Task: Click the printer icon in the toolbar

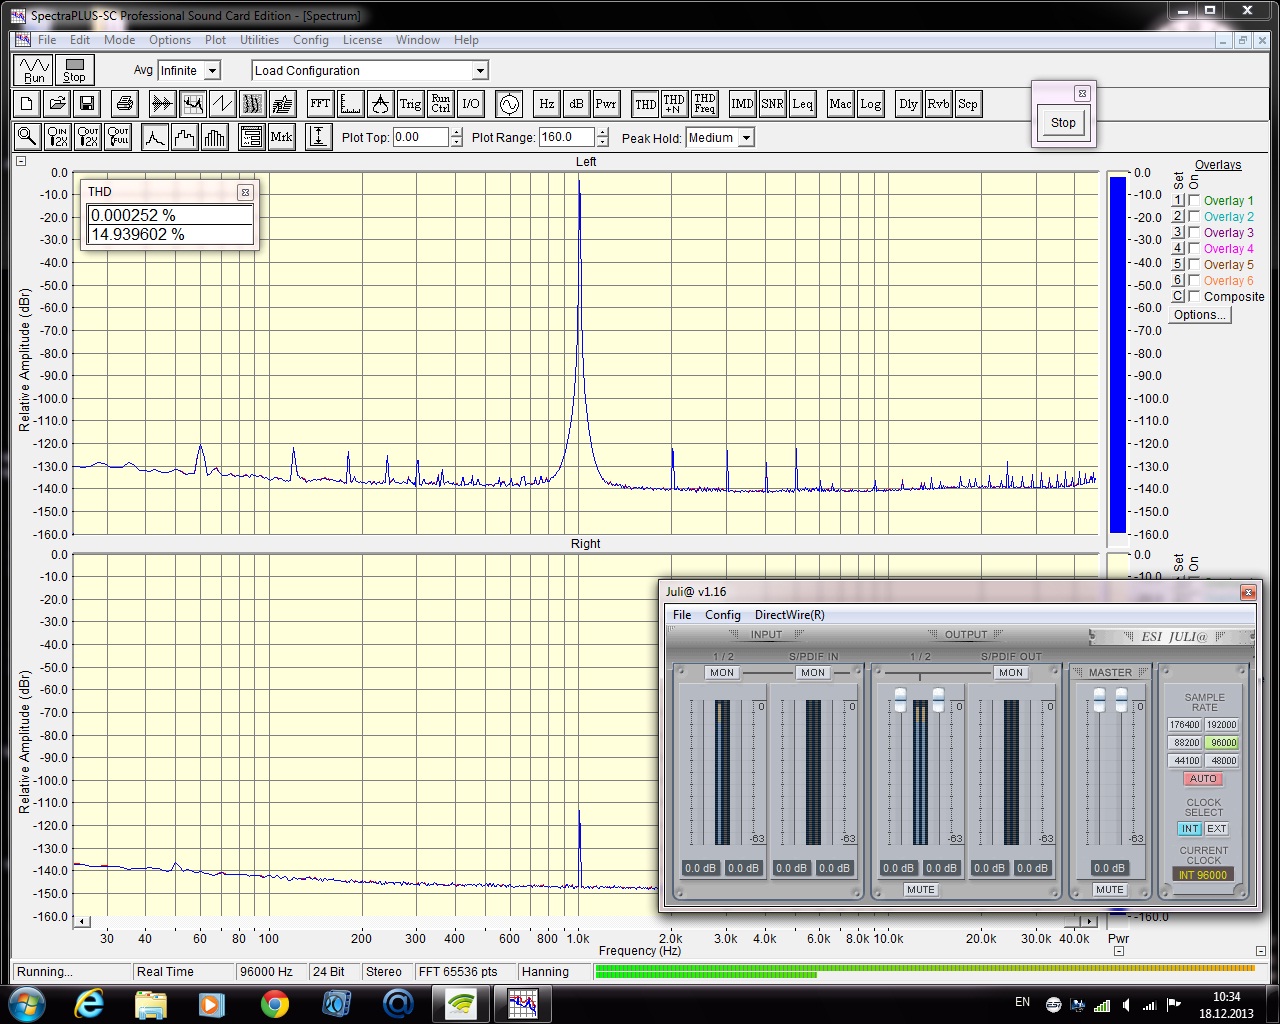Action: (x=124, y=104)
